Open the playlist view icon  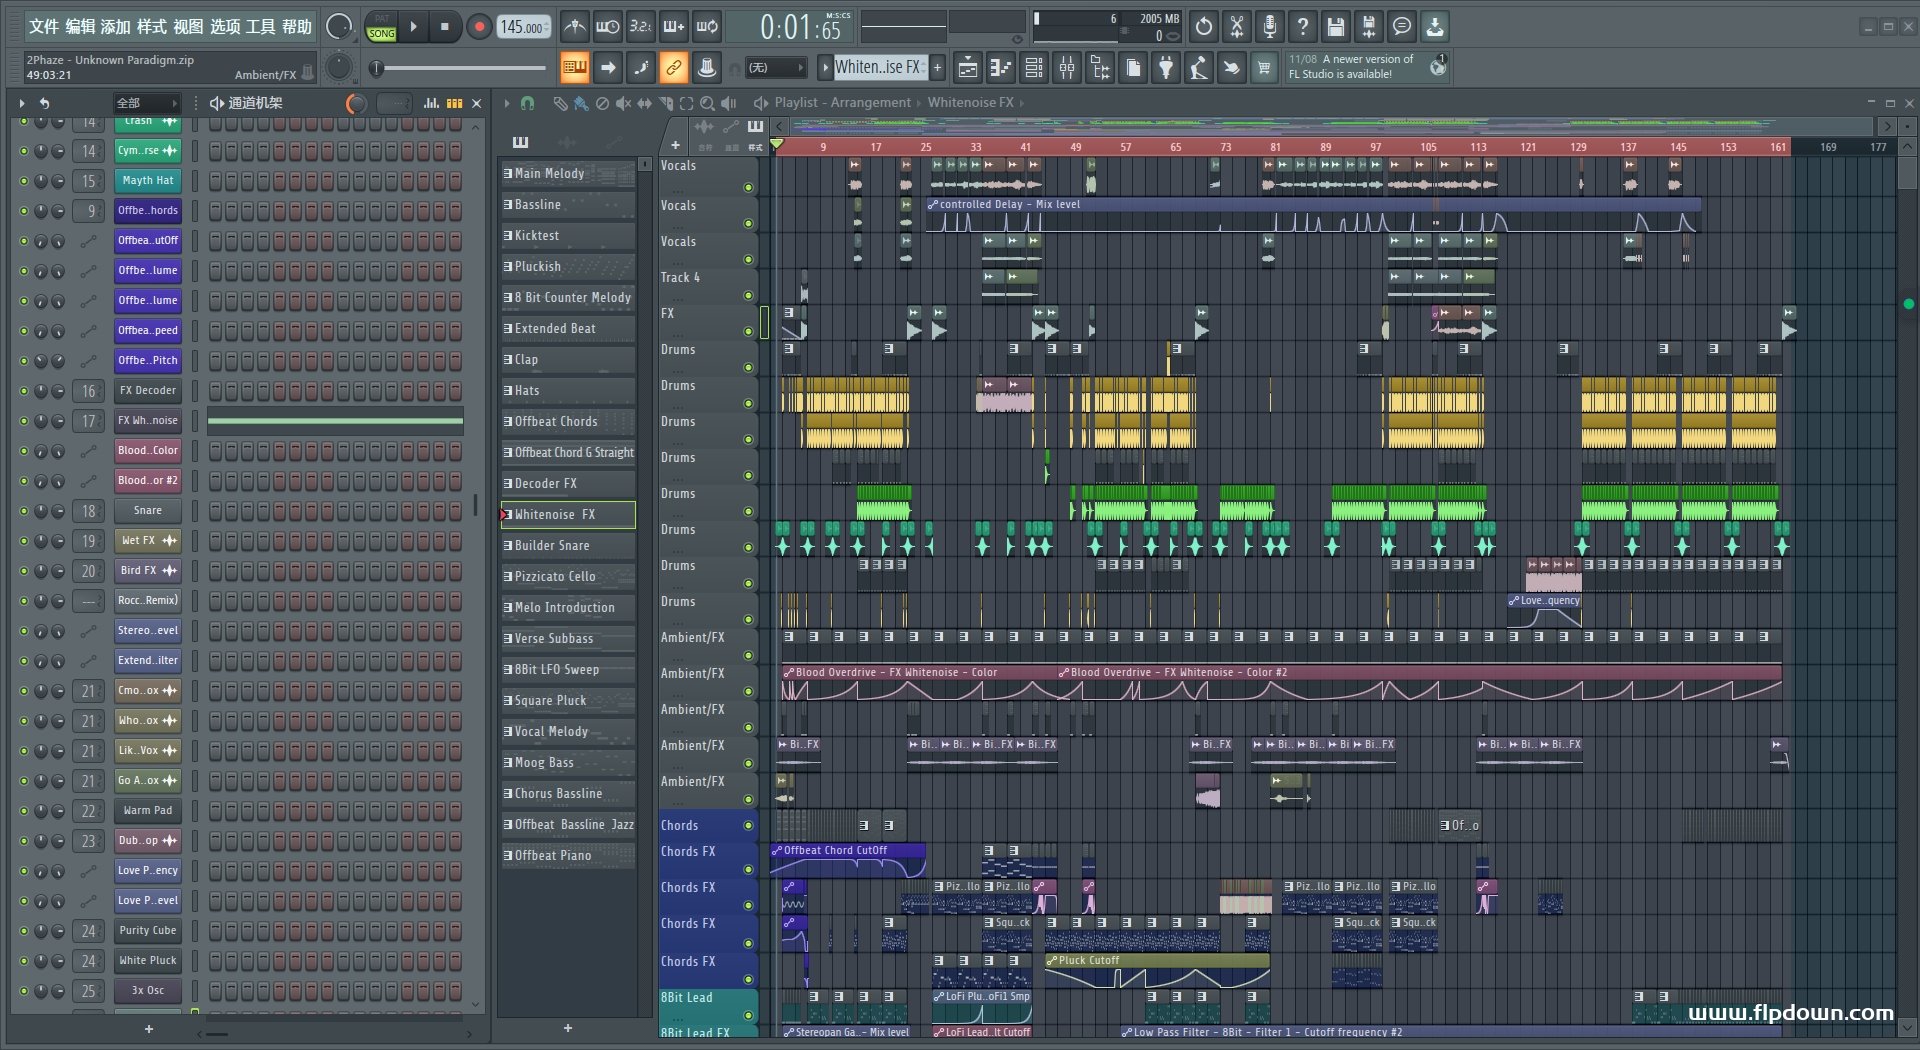pyautogui.click(x=968, y=68)
